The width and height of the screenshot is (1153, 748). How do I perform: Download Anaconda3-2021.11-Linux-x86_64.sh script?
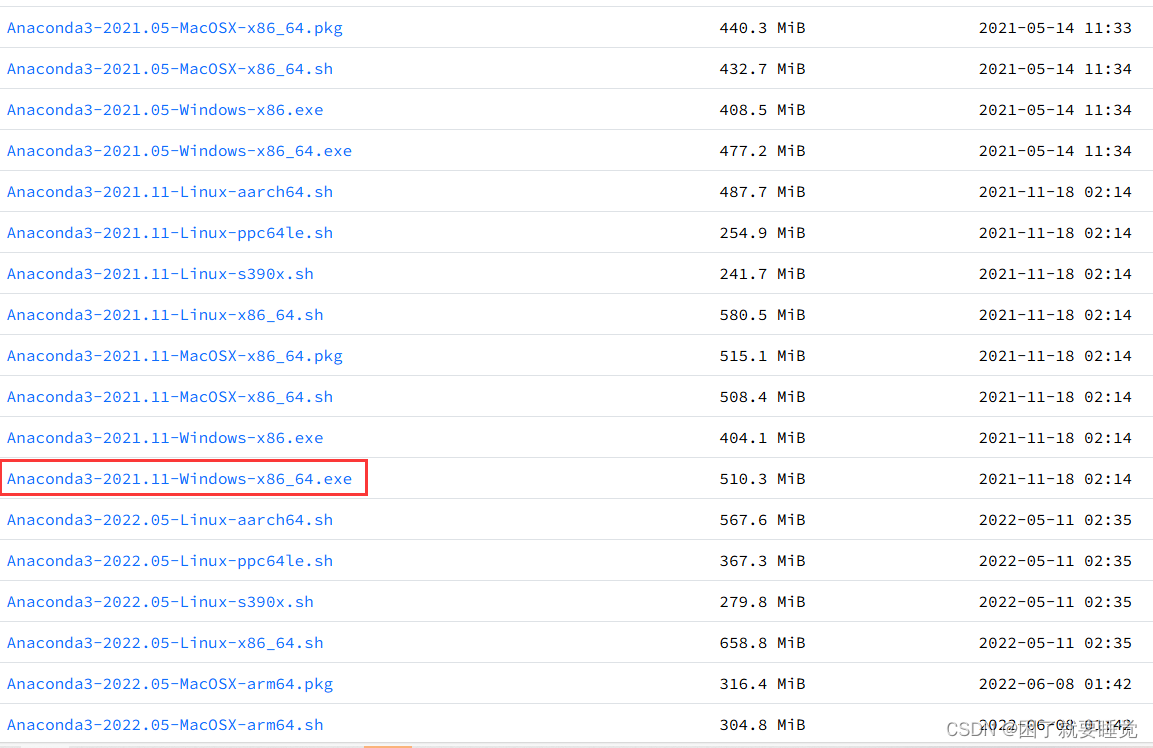pos(165,315)
